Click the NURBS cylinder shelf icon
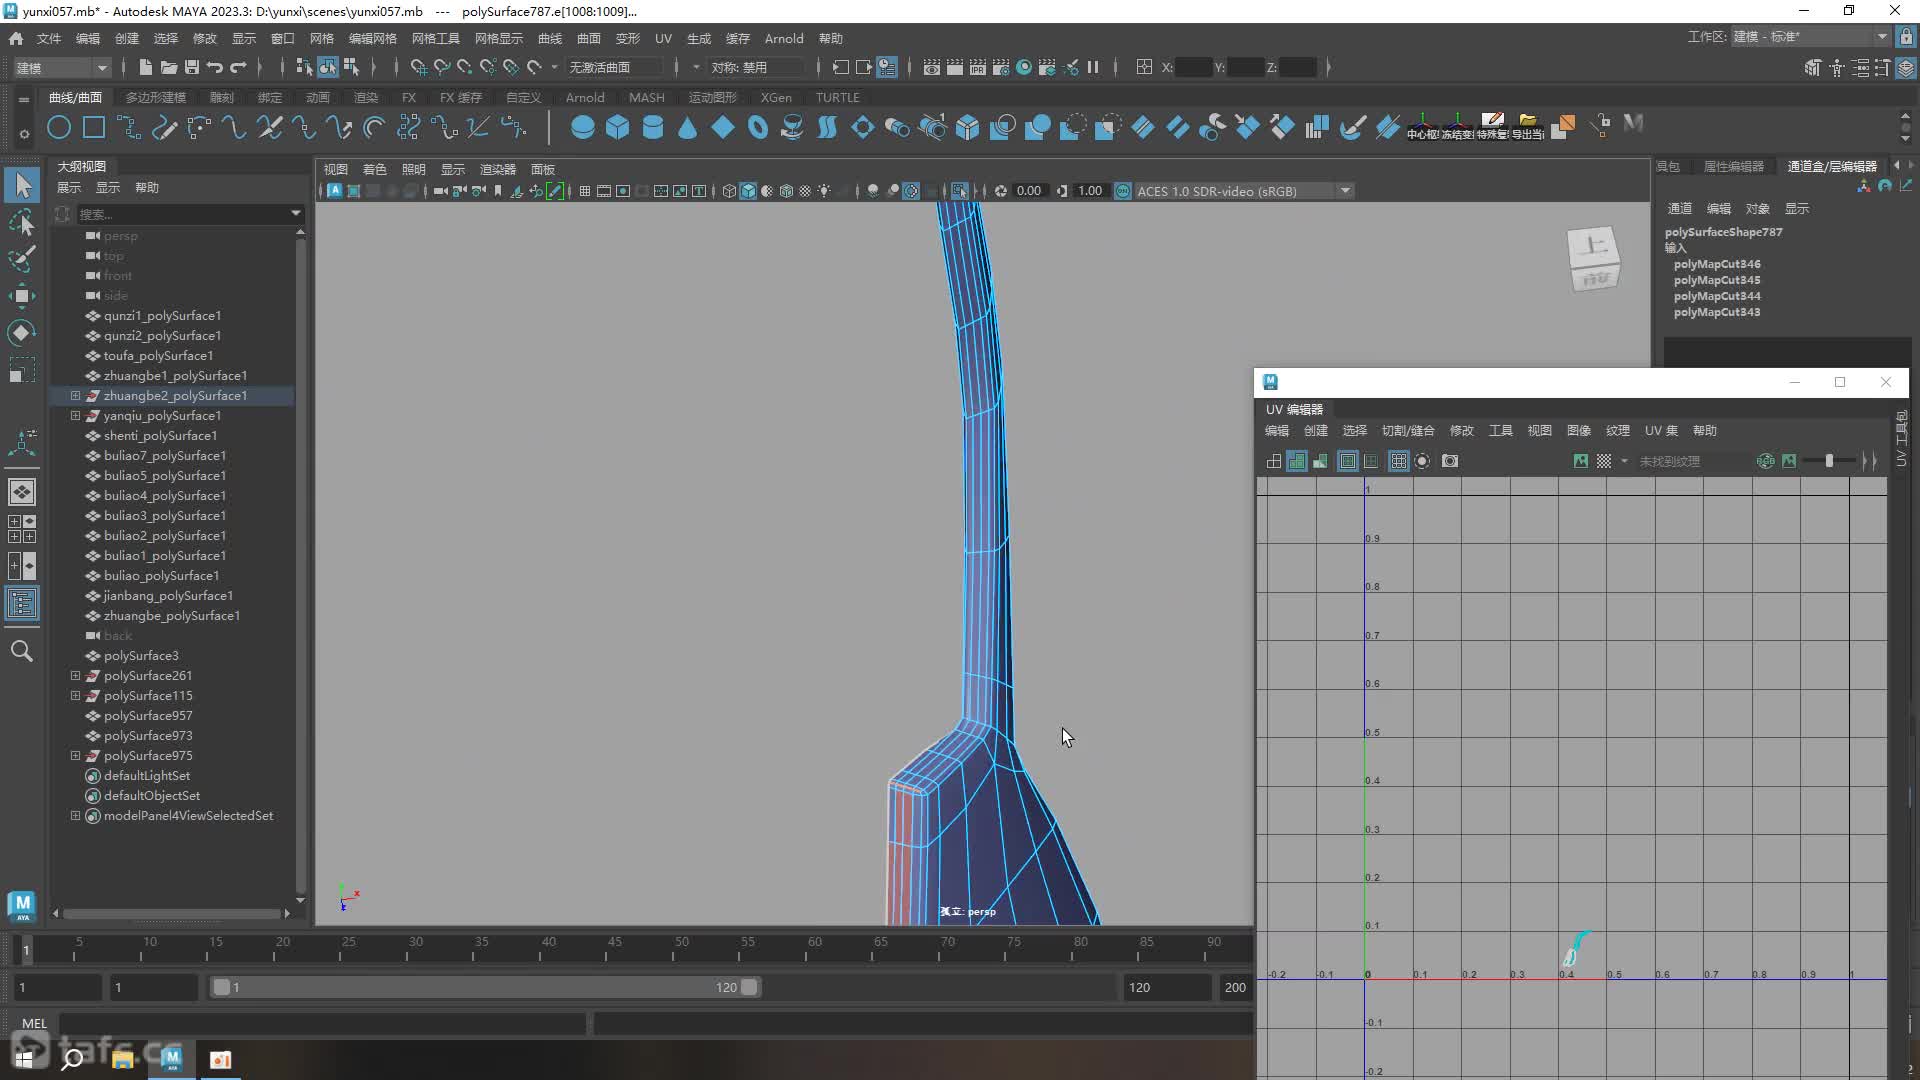 pos(652,128)
